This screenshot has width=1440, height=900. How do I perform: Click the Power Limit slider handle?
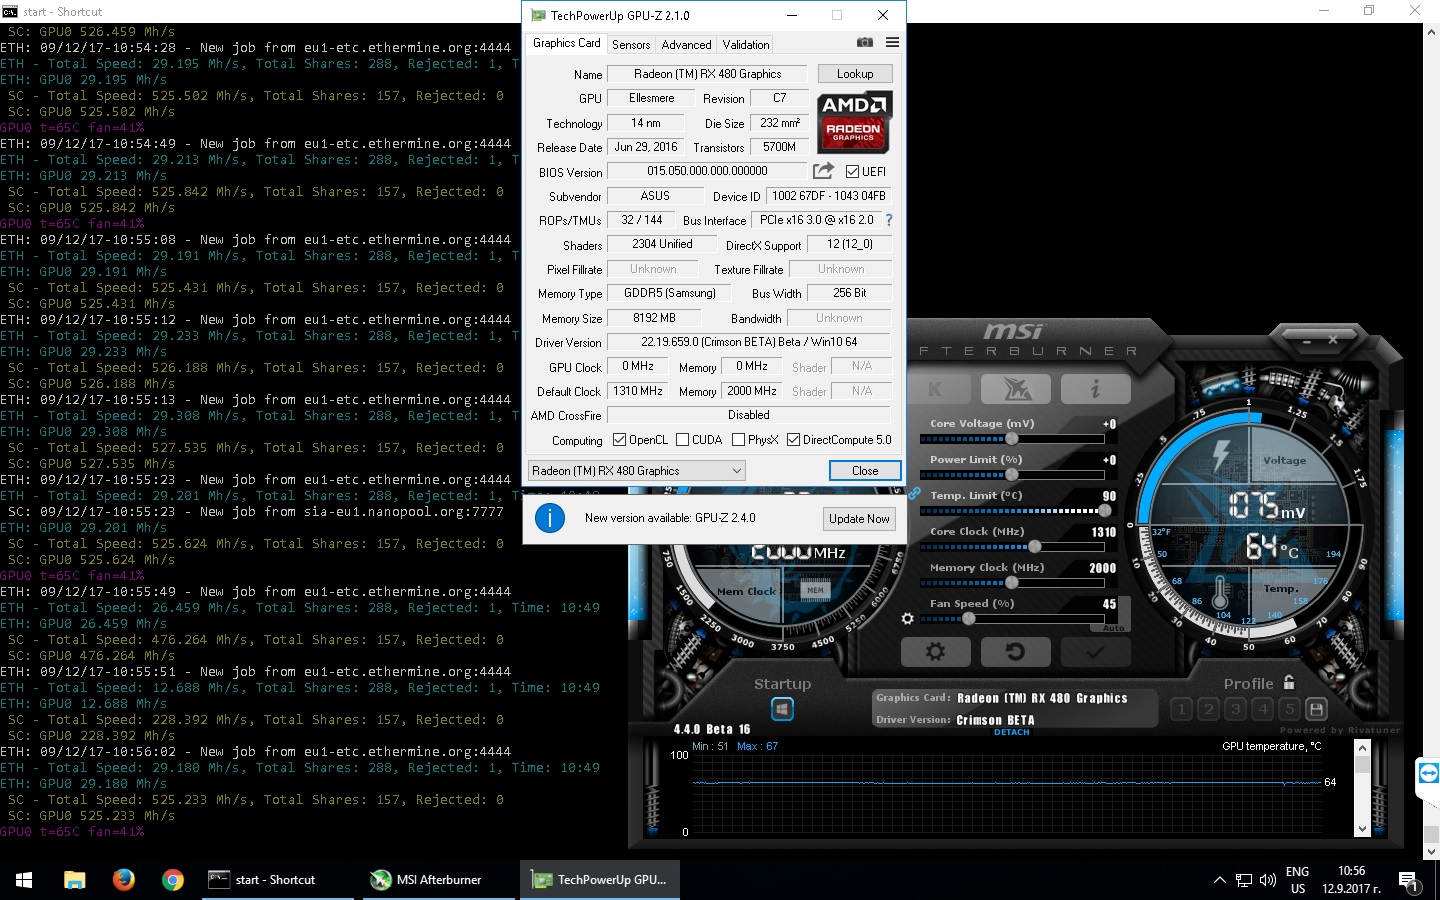[x=1011, y=474]
